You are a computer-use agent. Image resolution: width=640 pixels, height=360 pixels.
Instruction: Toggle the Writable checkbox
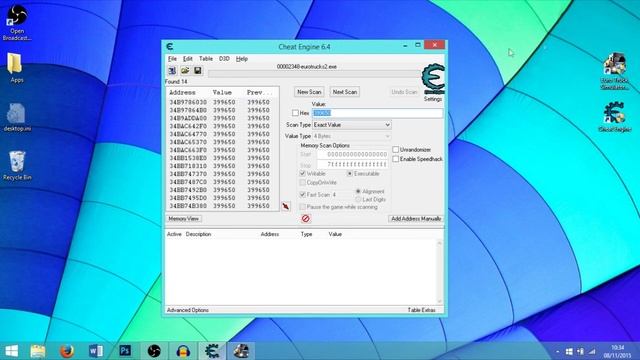(302, 173)
